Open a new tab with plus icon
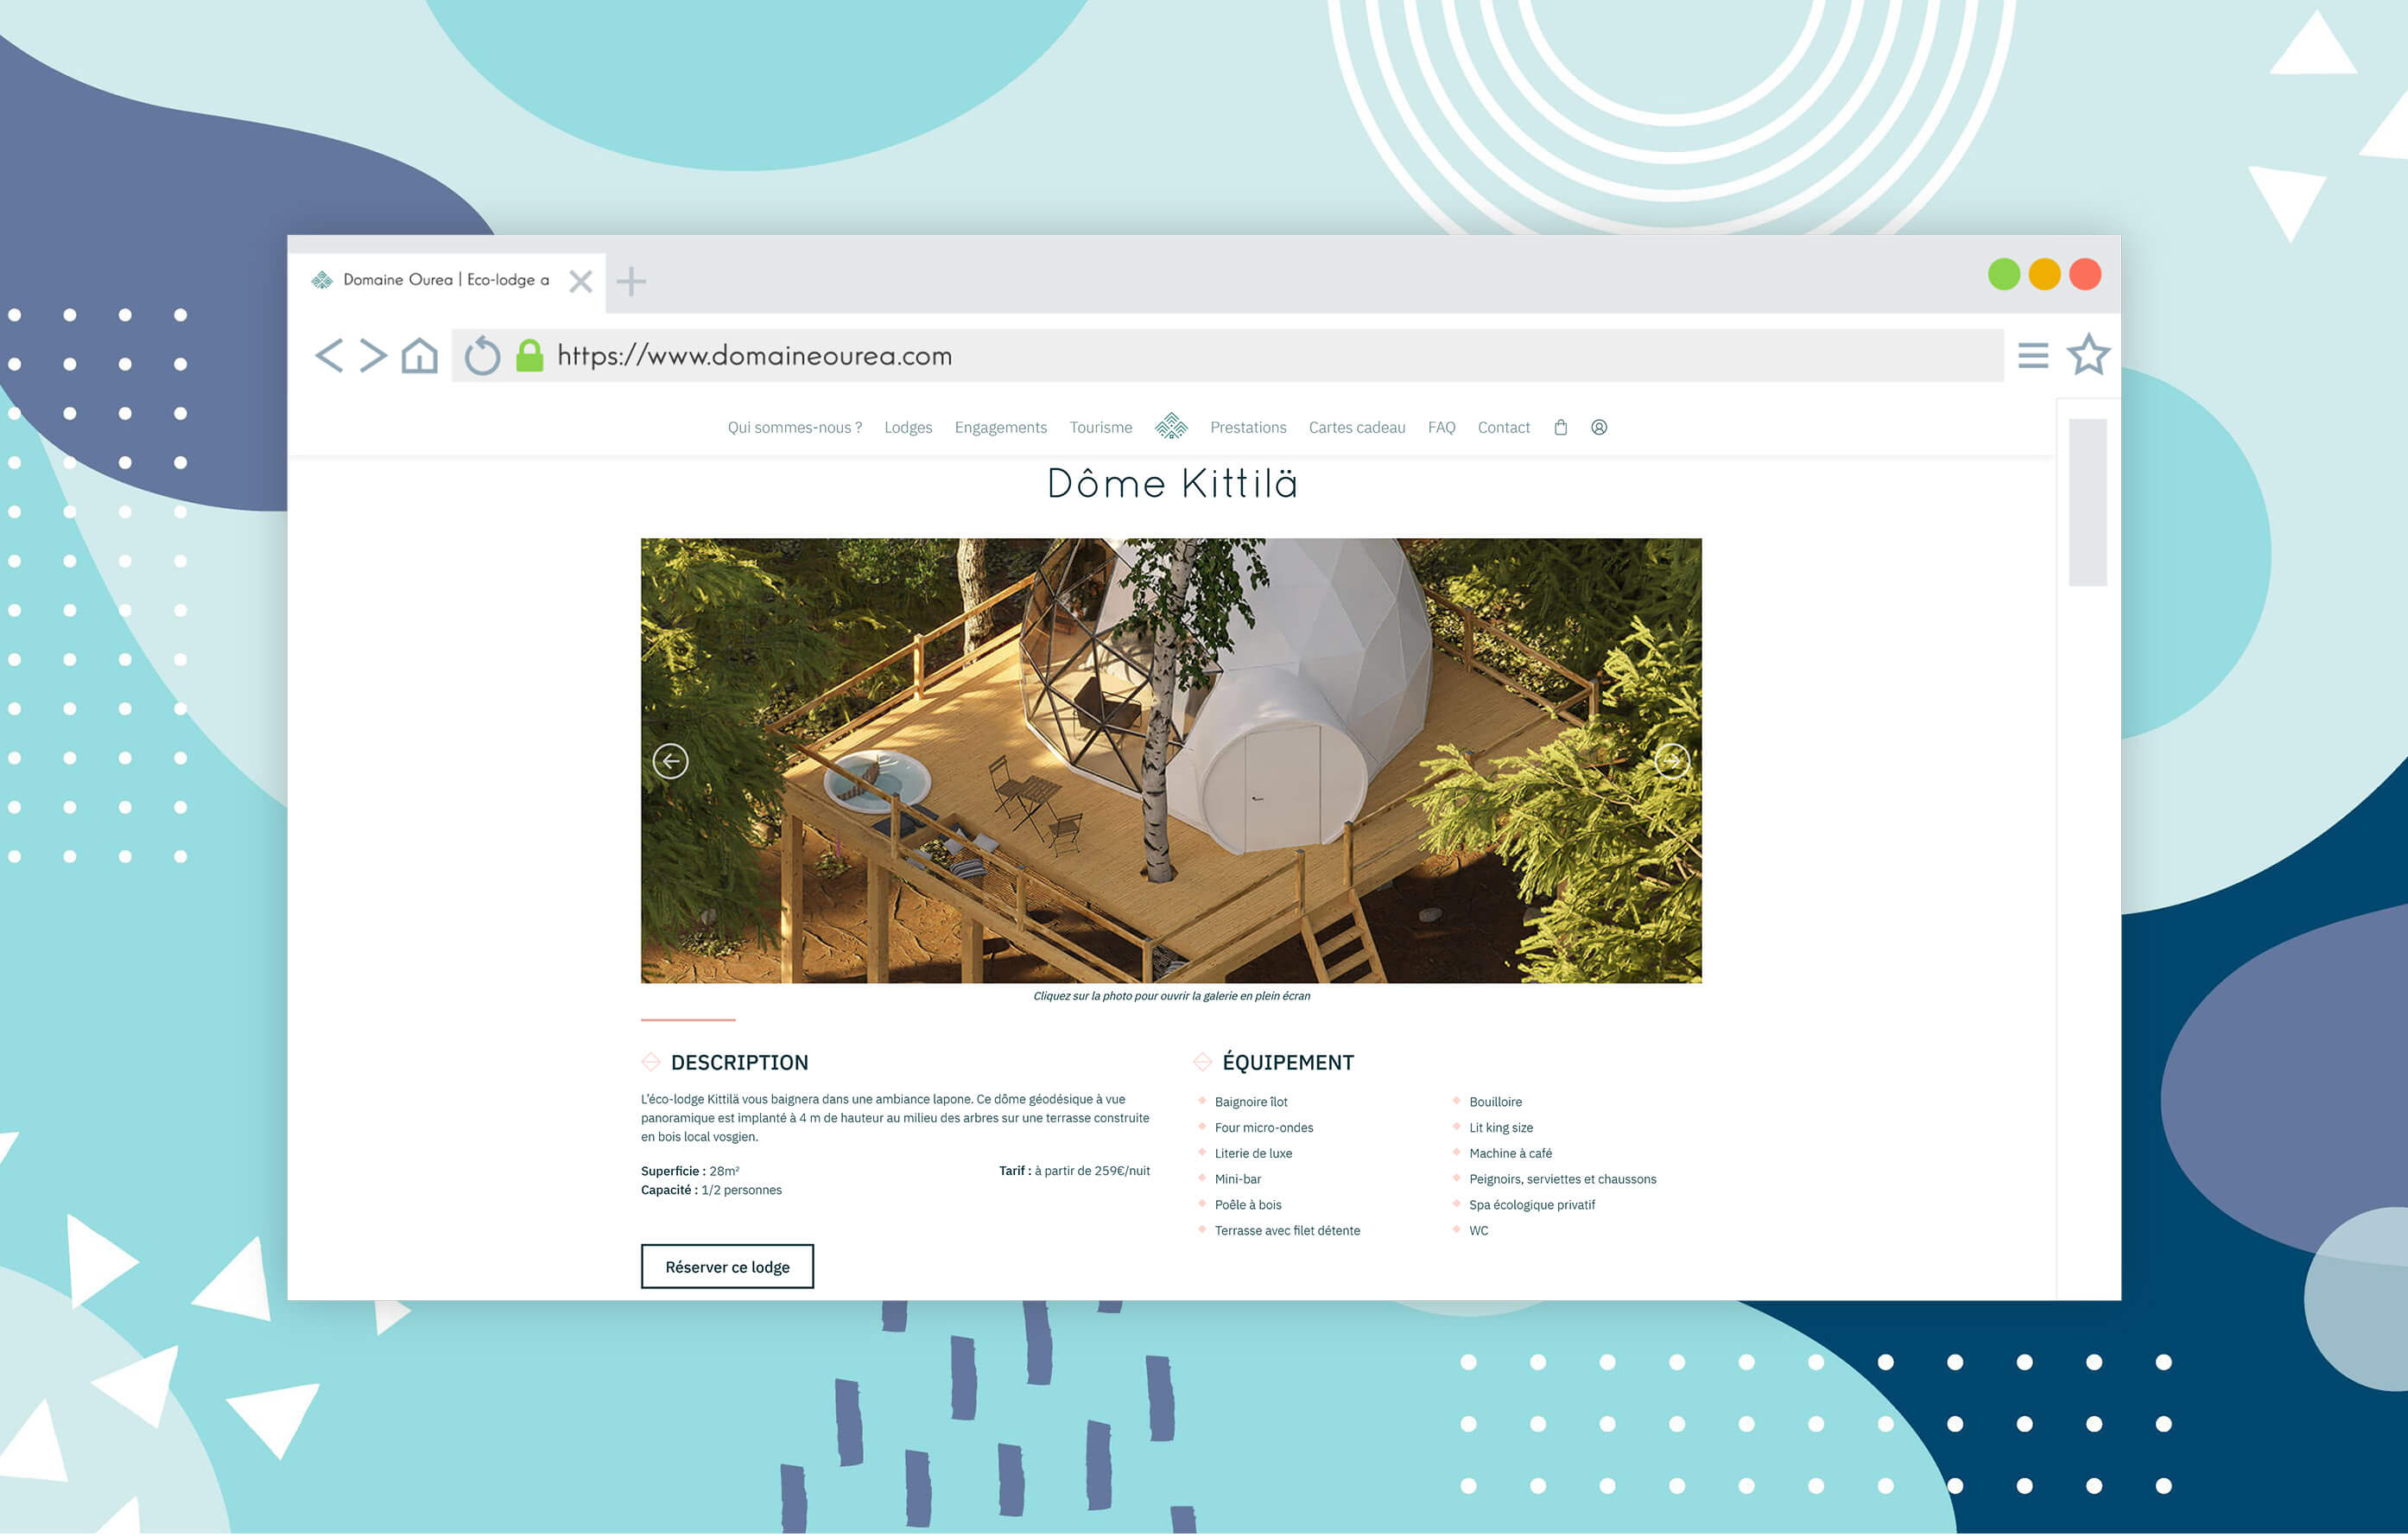This screenshot has width=2408, height=1537. (x=631, y=281)
